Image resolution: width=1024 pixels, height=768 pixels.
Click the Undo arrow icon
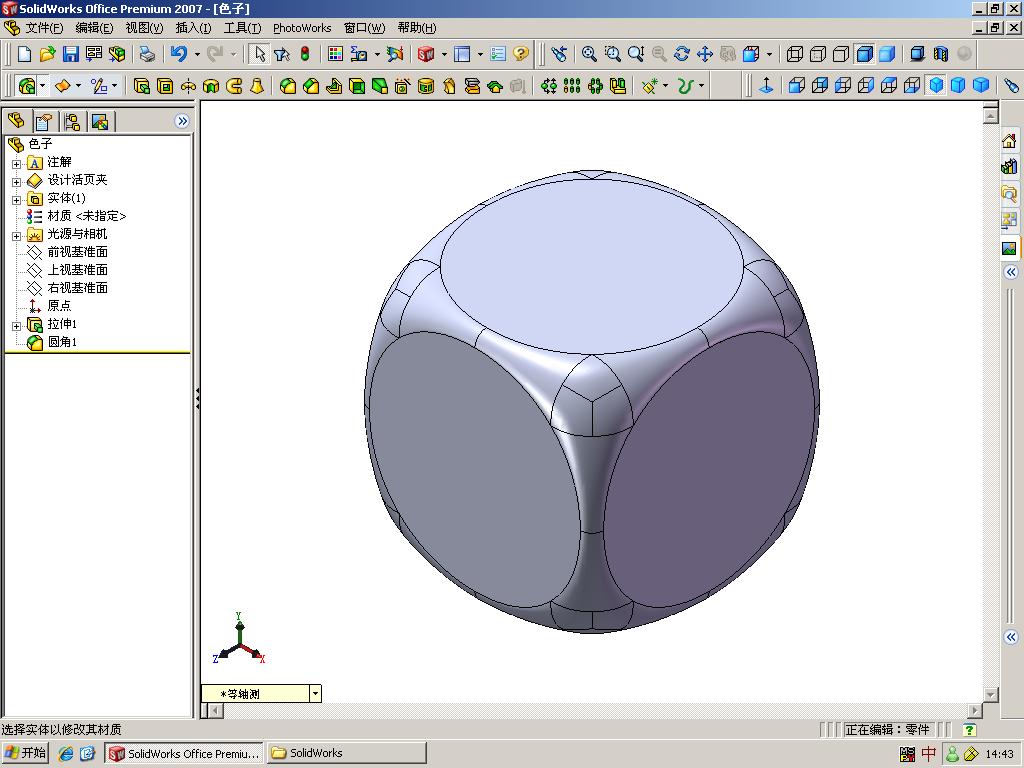(179, 54)
